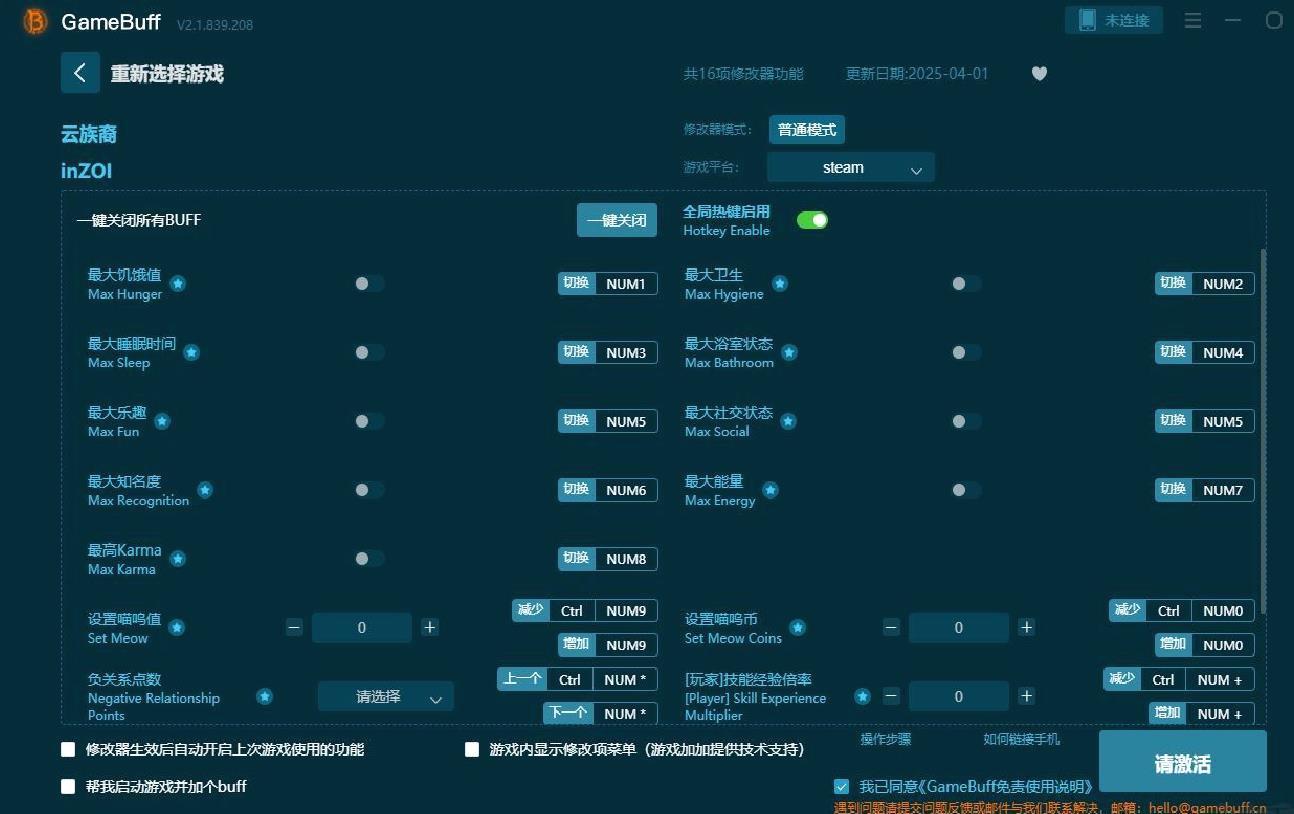Image resolution: width=1294 pixels, height=814 pixels.
Task: Click the NUM4 hotkey for Max Bathroom
Action: (1223, 353)
